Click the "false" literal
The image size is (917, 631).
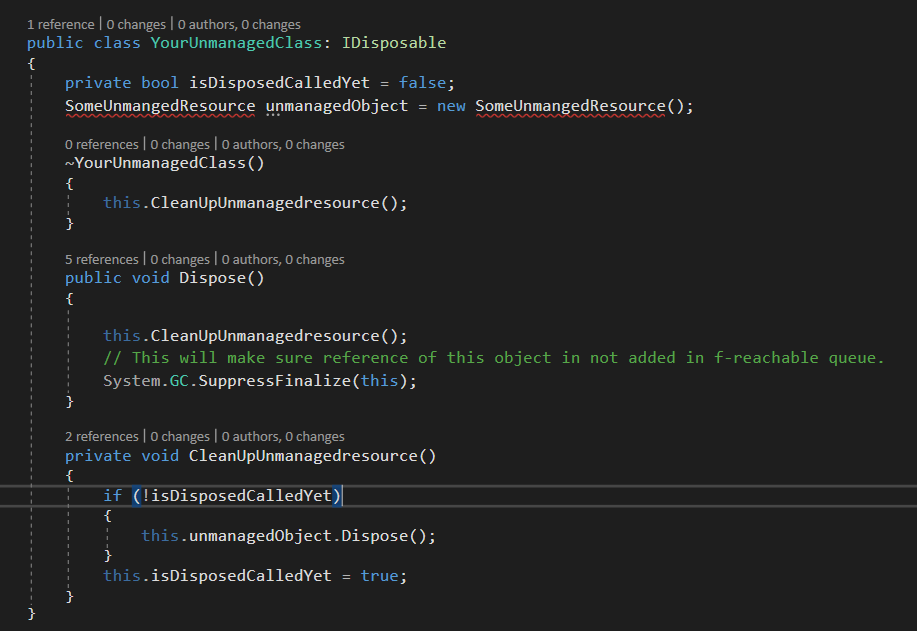tap(422, 83)
